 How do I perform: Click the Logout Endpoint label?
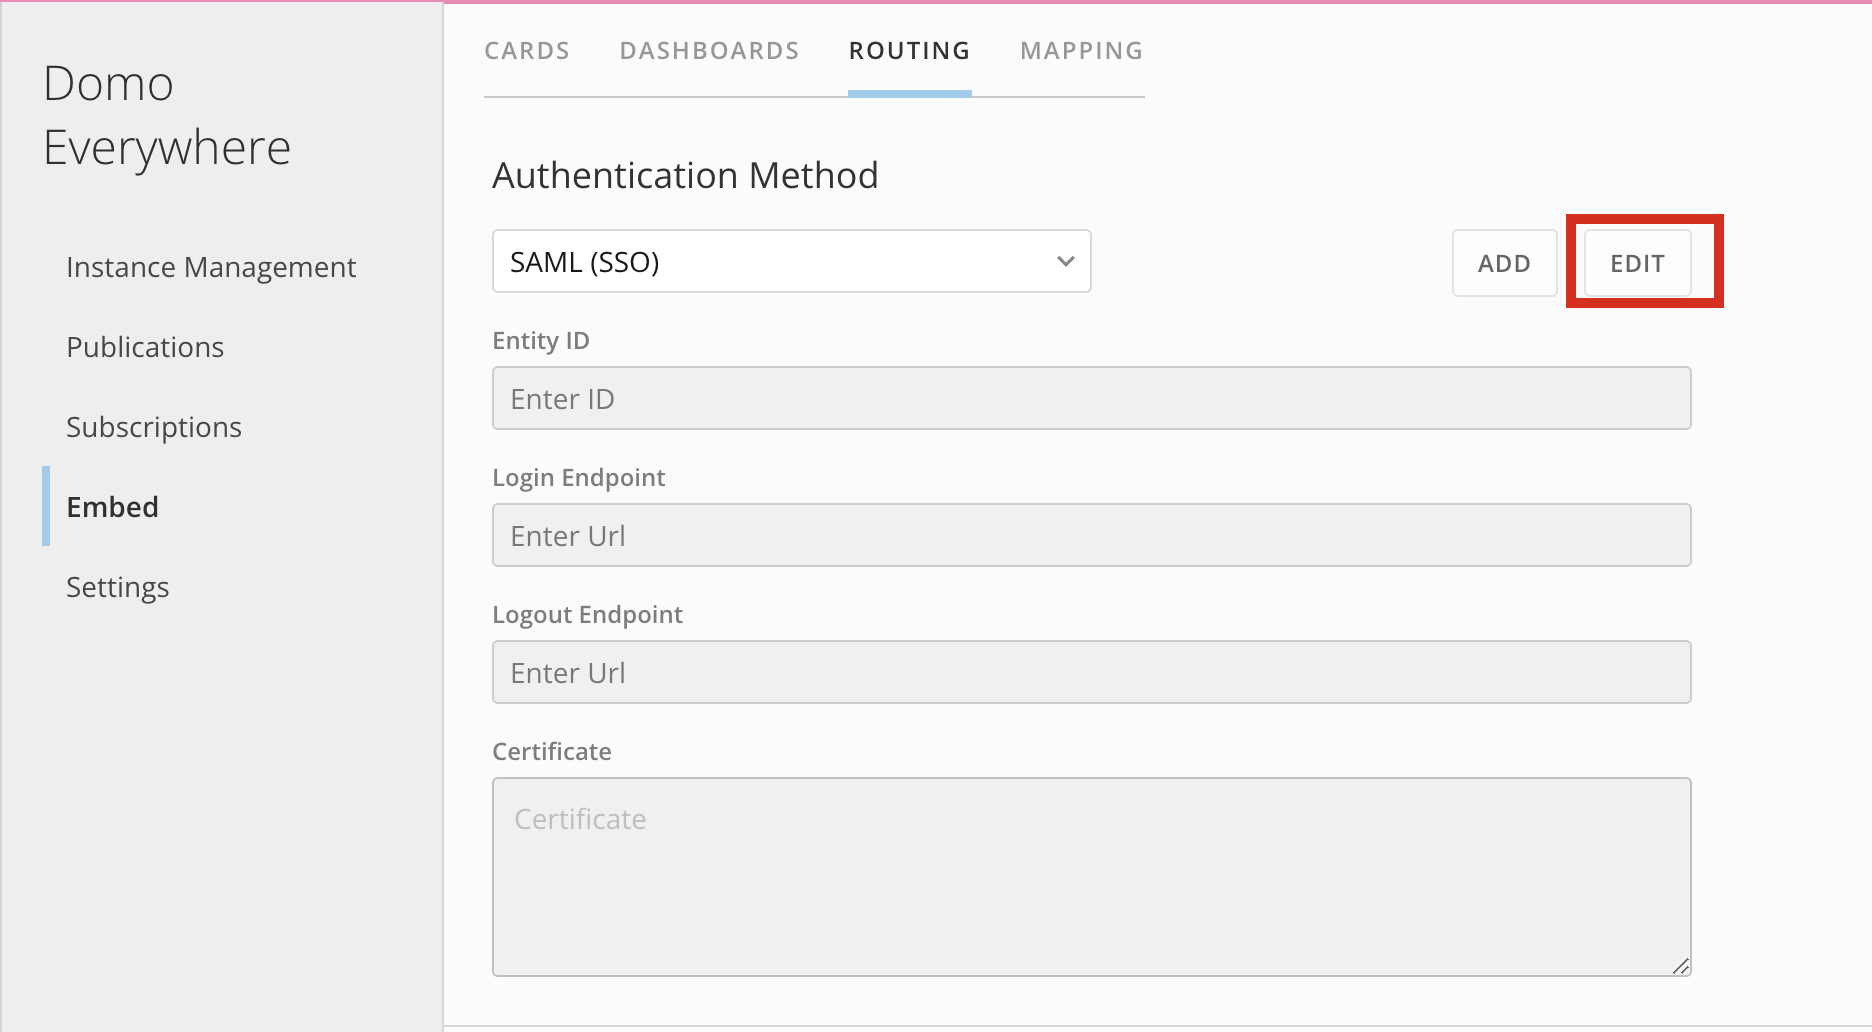coord(587,614)
